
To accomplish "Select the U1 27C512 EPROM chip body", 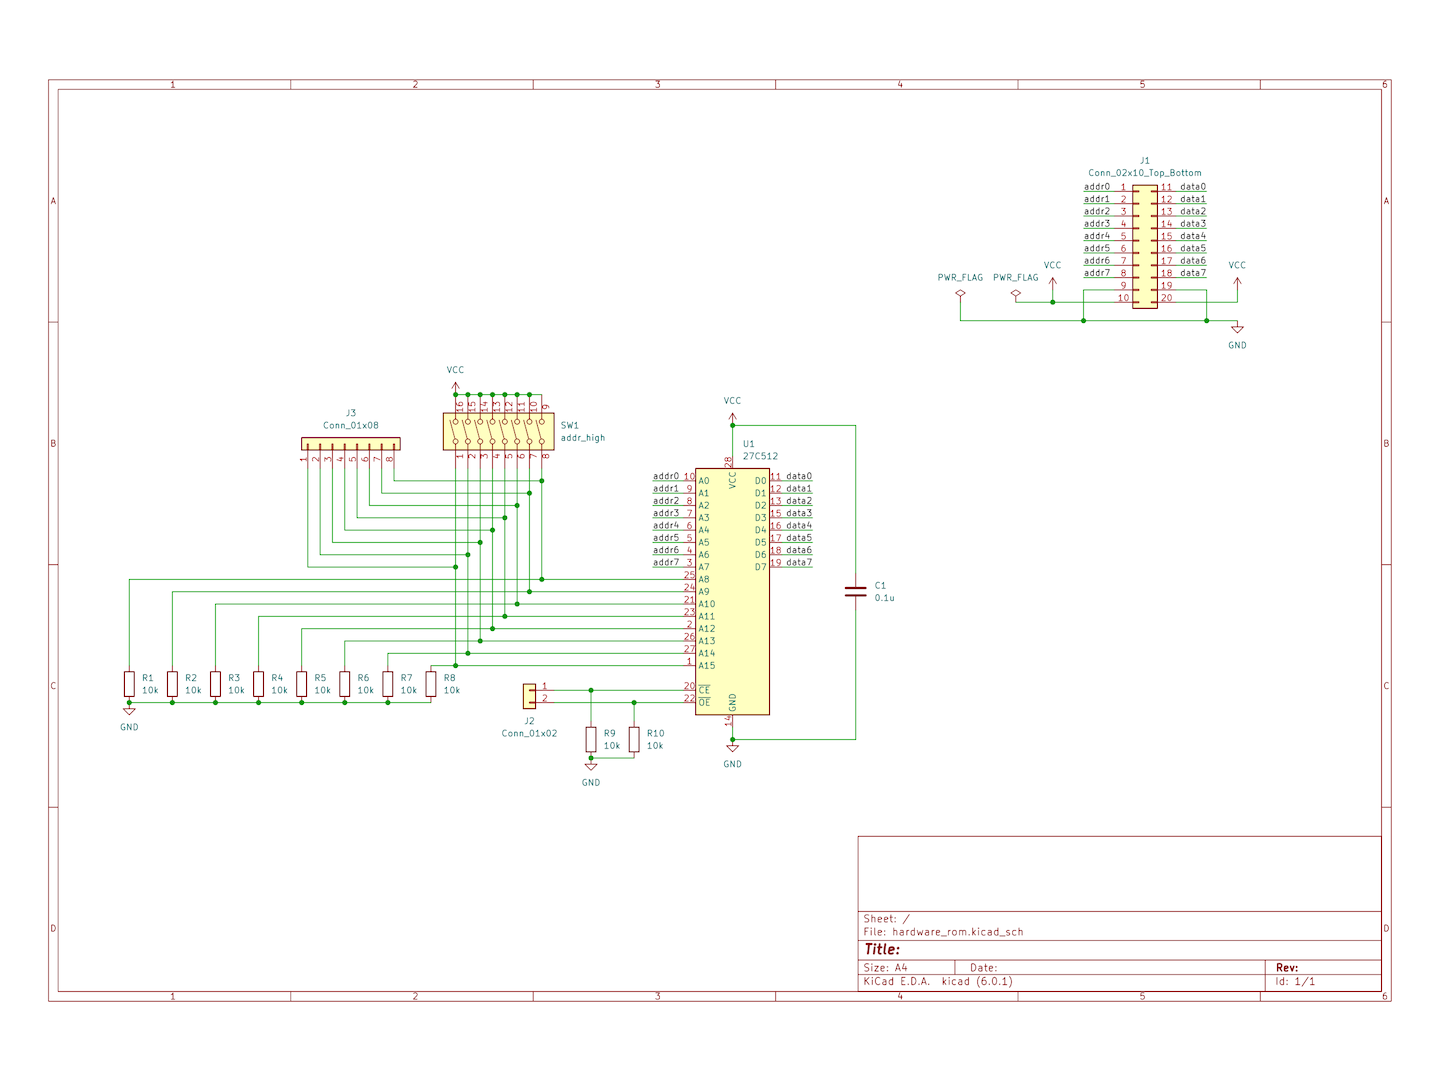I will tap(732, 592).
